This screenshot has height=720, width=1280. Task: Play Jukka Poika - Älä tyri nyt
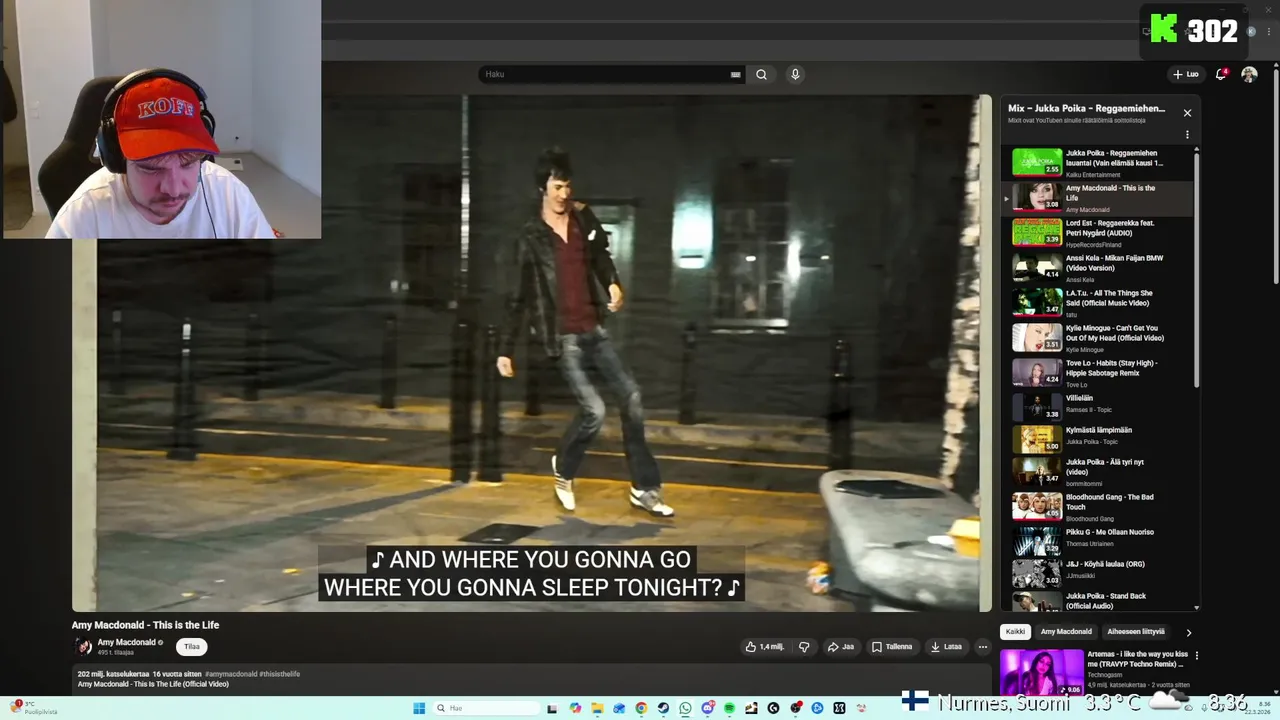coord(1098,471)
